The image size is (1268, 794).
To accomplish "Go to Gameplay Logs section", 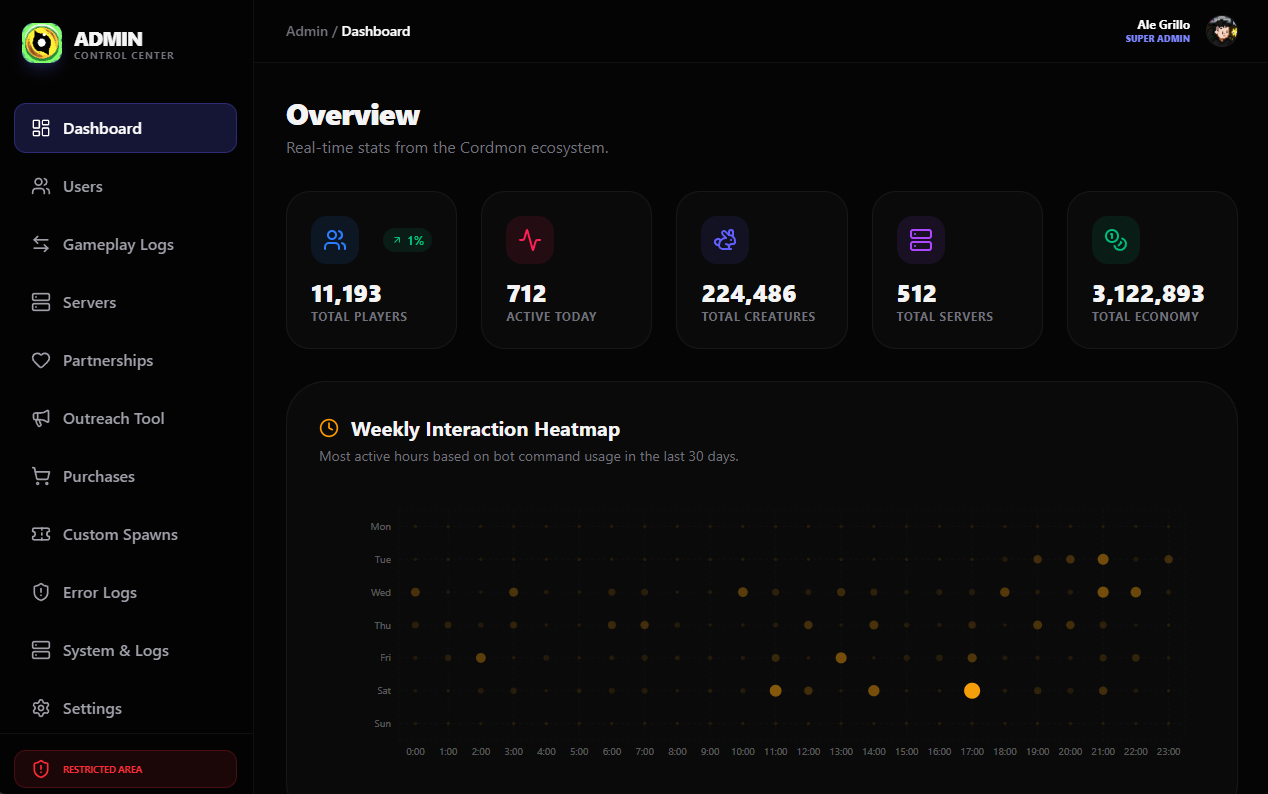I will [118, 245].
